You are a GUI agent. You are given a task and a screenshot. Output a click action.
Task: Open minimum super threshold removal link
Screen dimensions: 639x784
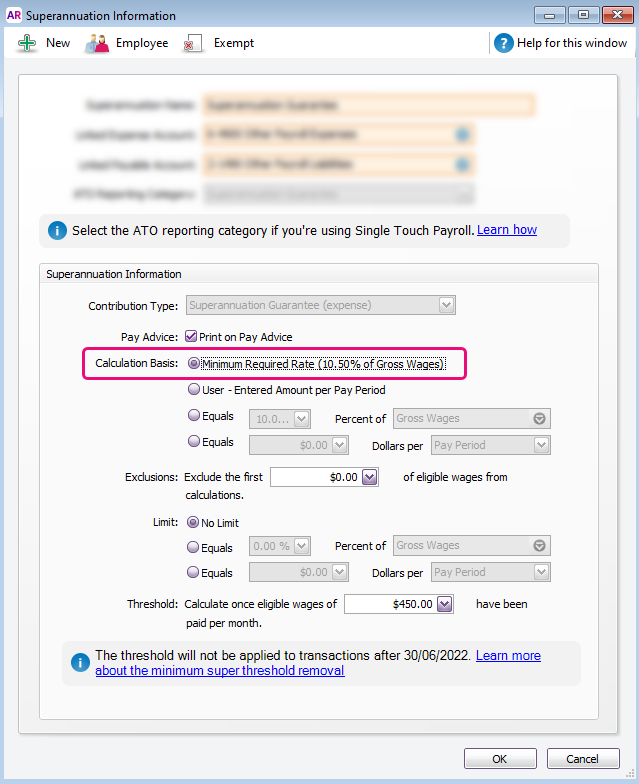click(x=220, y=671)
